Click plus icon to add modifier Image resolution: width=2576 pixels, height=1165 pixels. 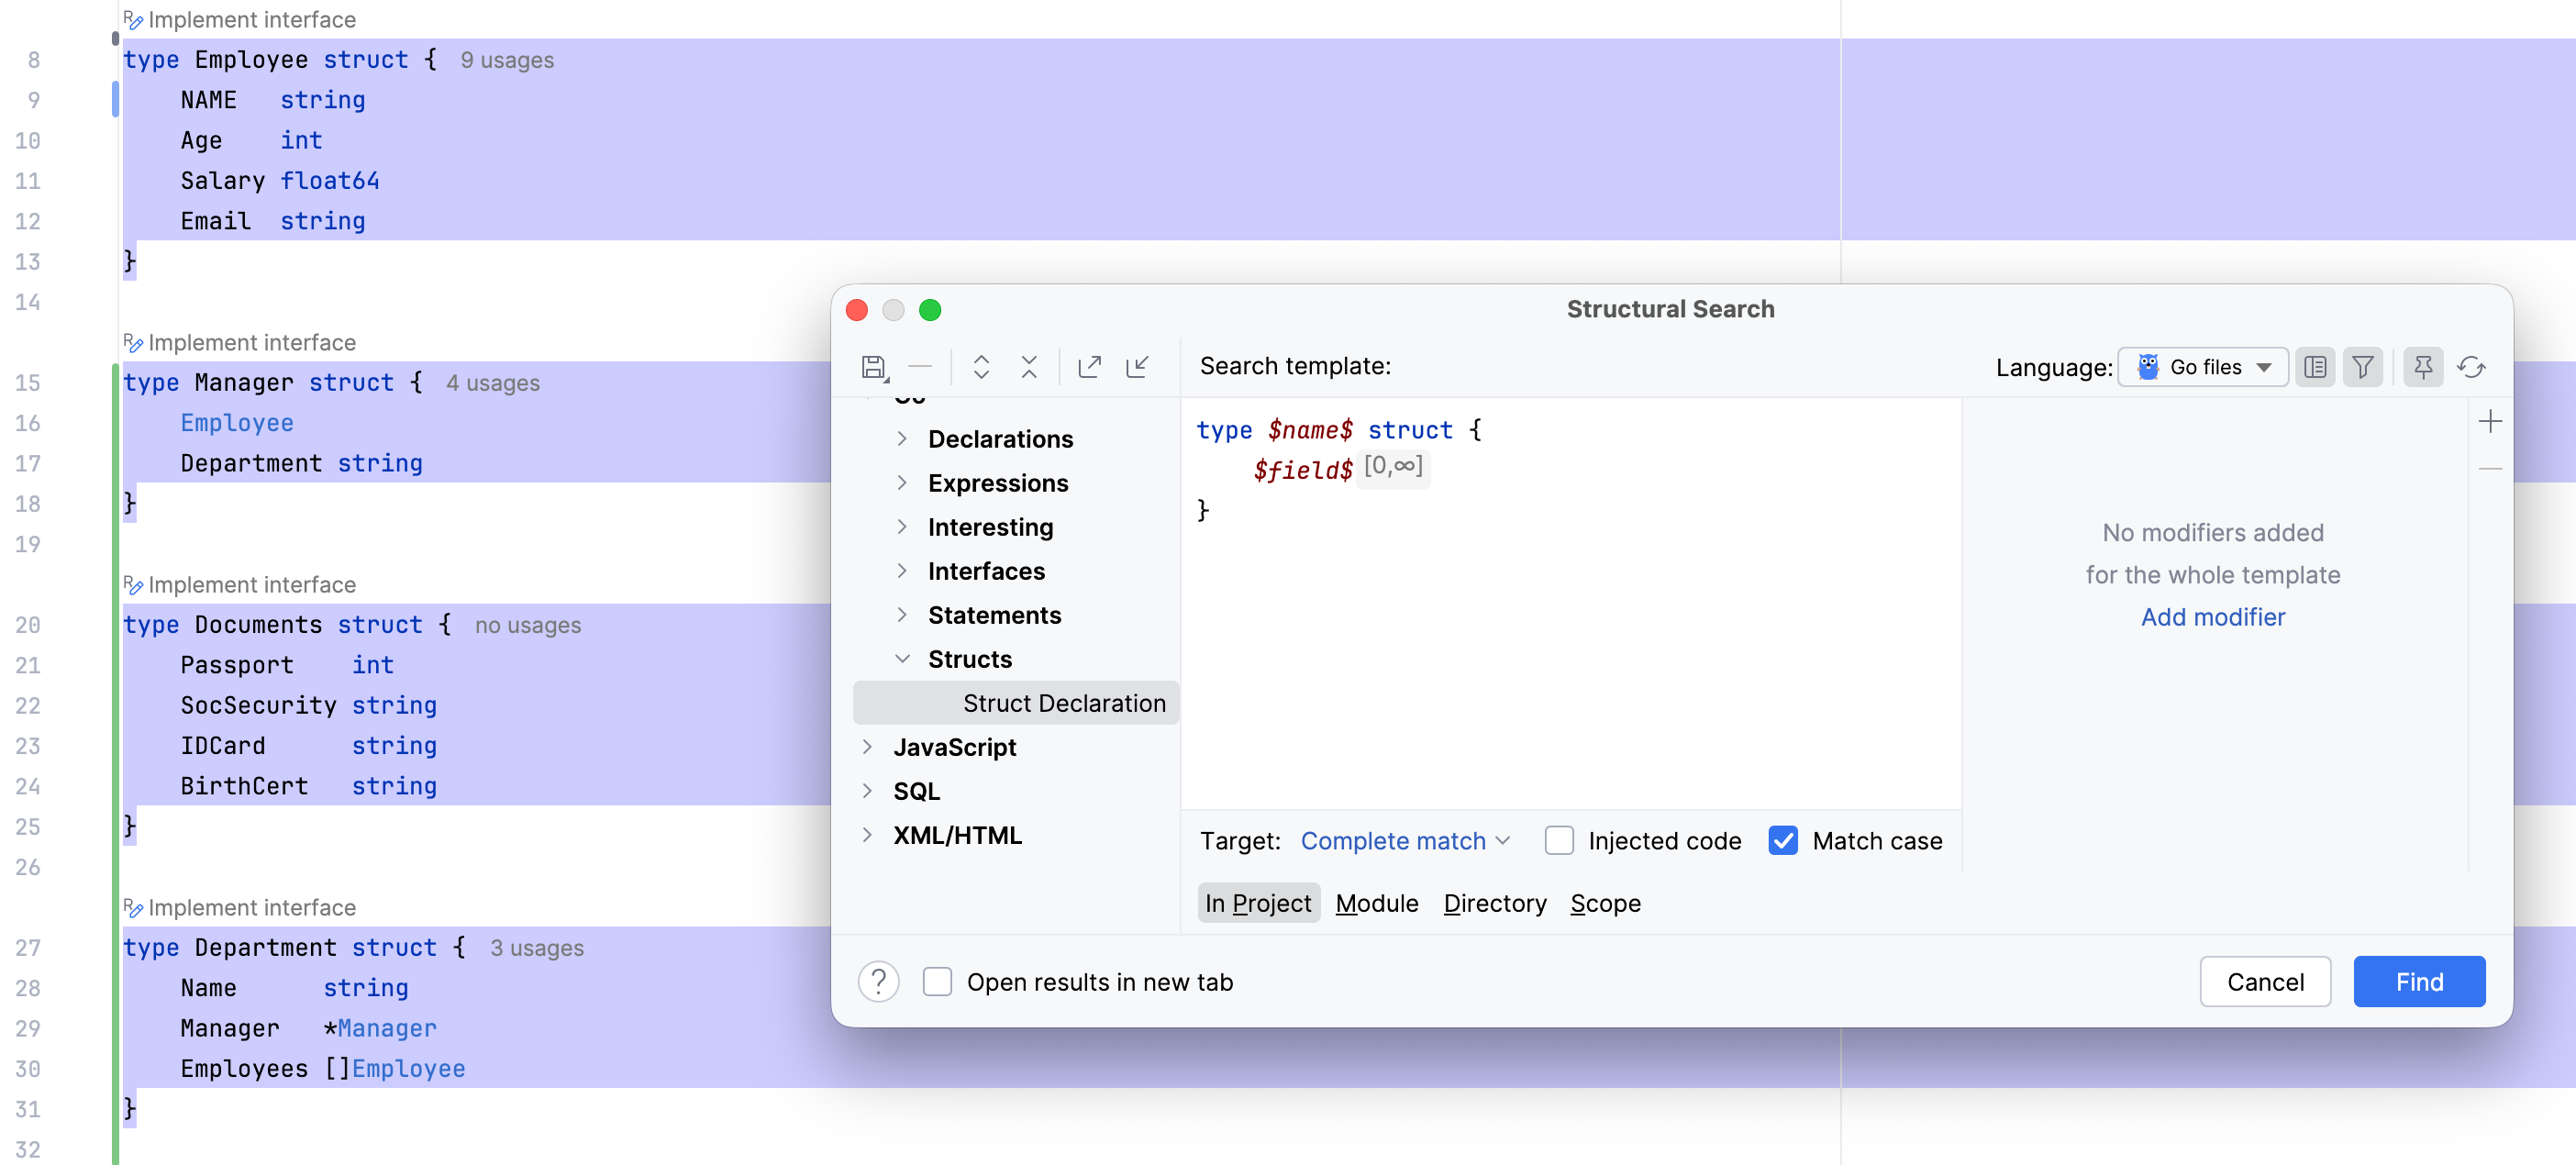(x=2490, y=422)
